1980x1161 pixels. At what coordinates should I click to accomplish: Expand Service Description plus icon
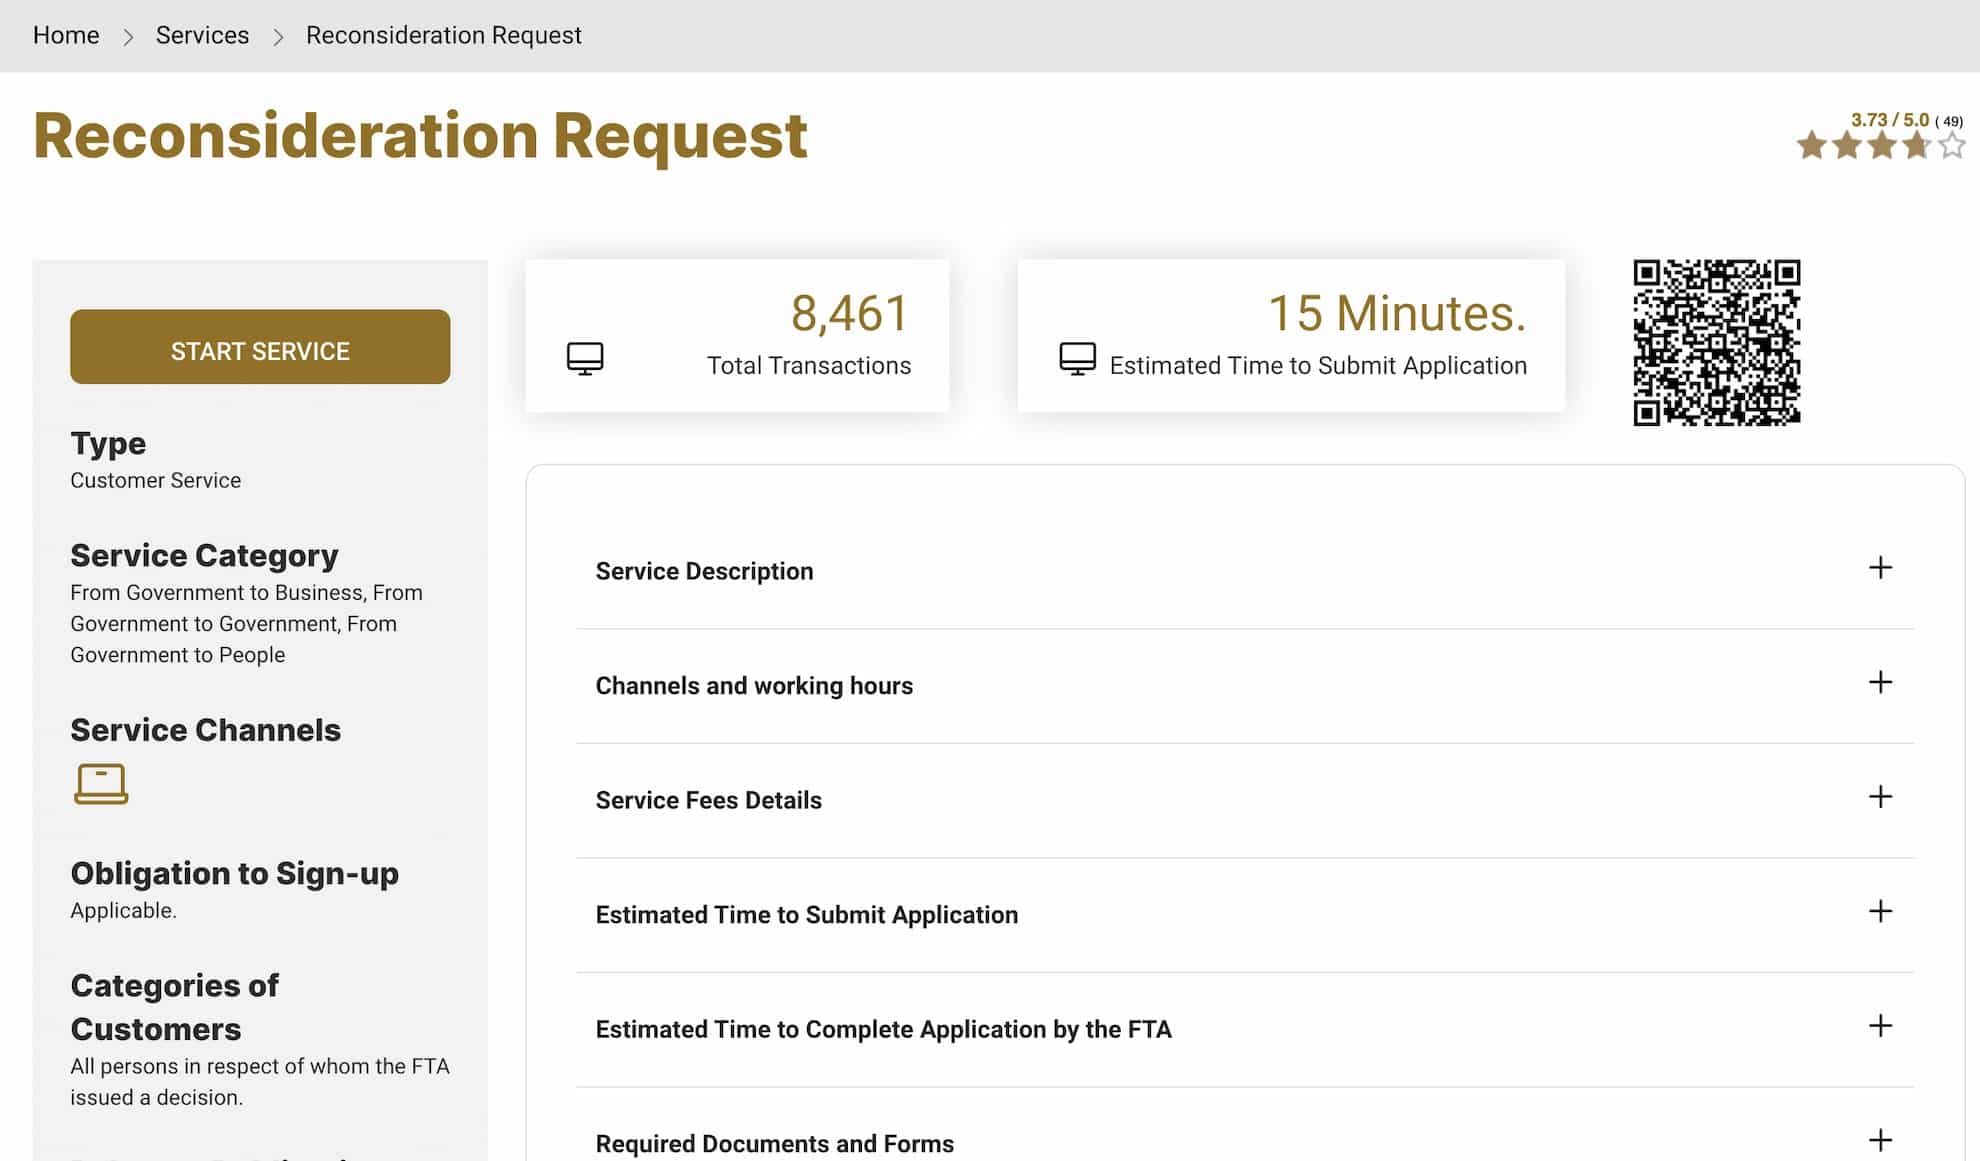(1880, 568)
